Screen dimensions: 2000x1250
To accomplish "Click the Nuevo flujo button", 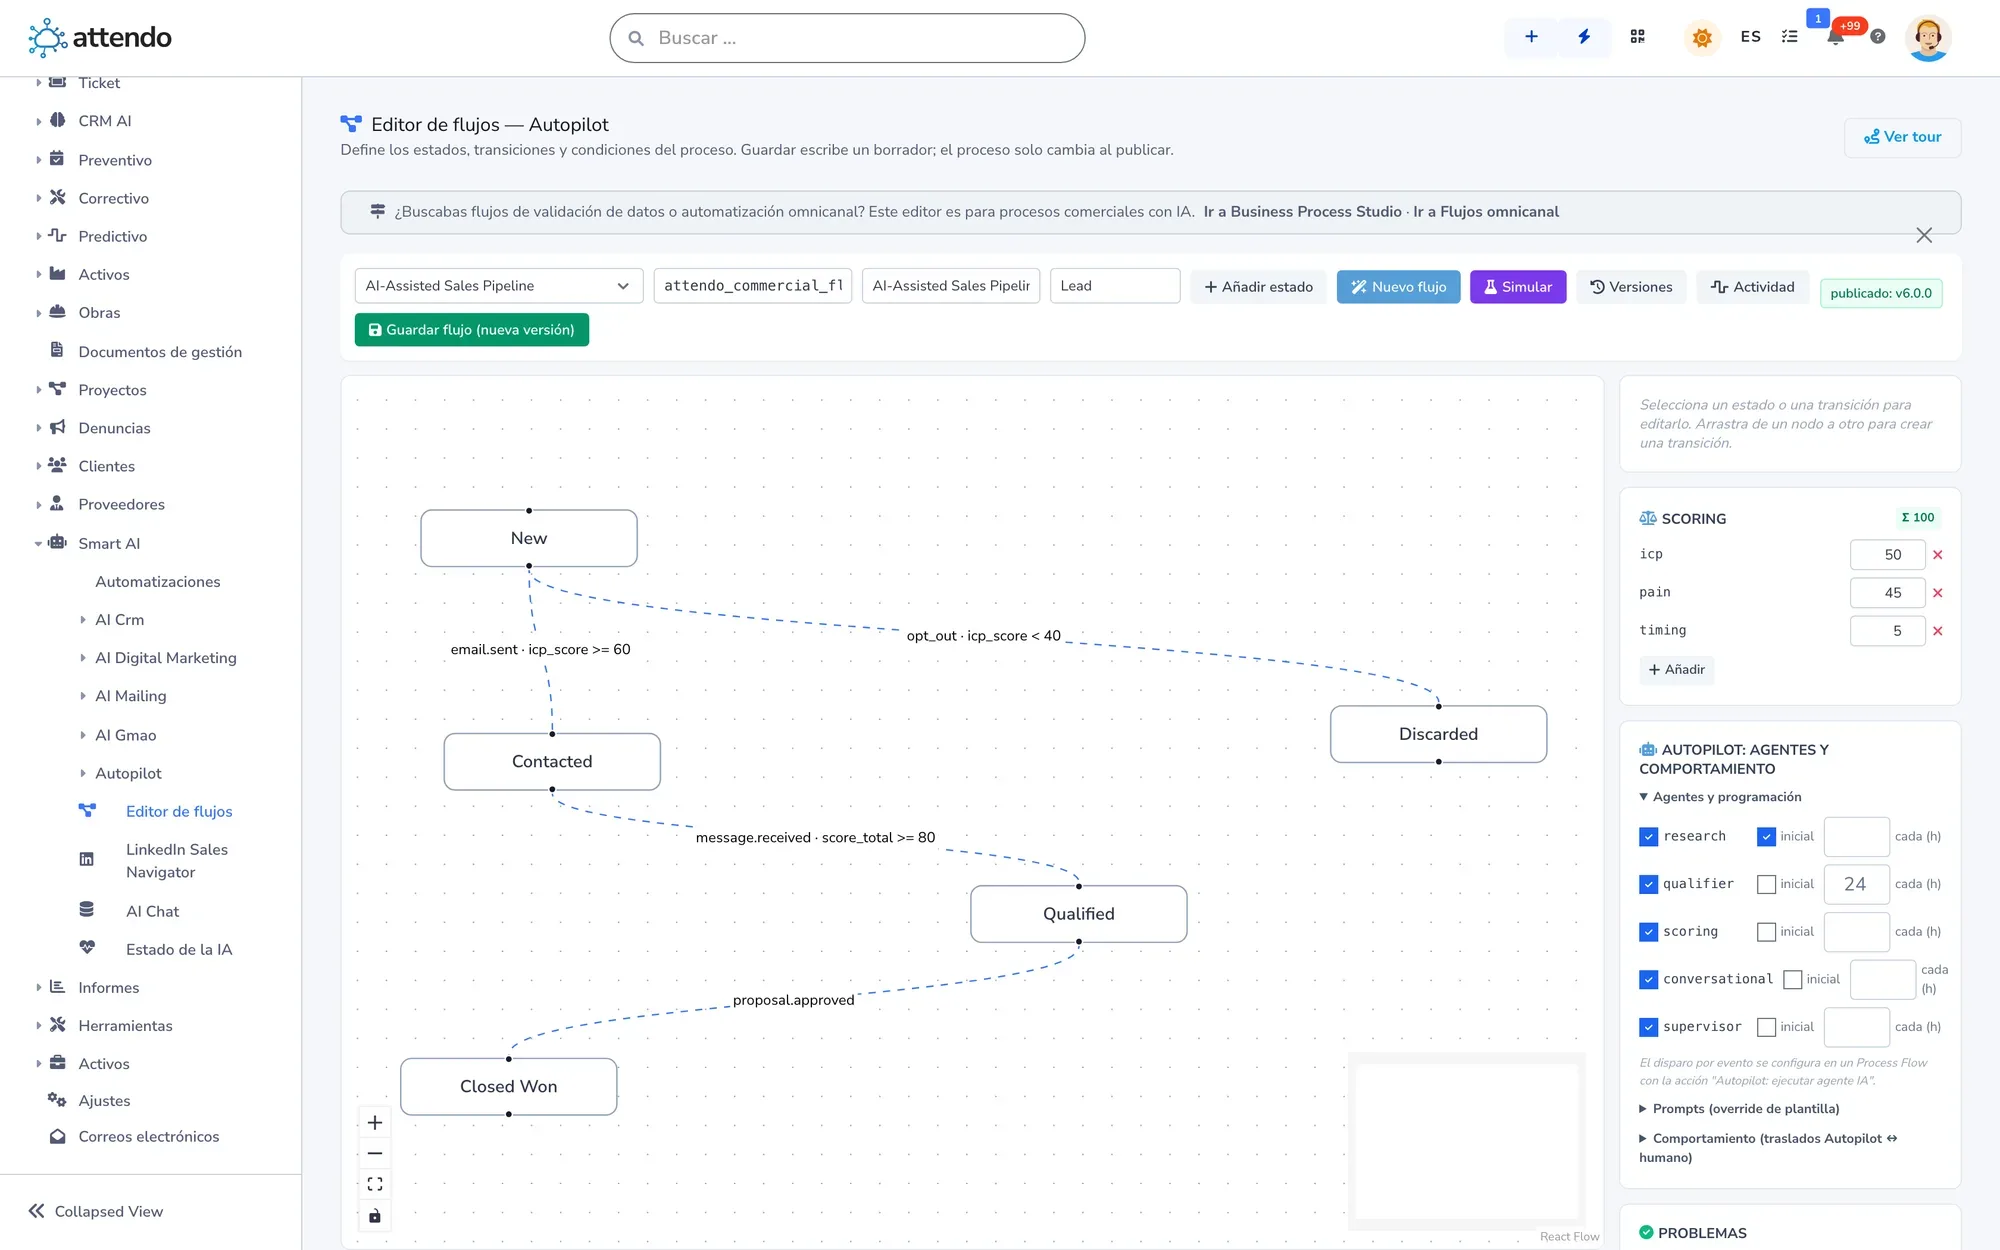I will [x=1398, y=287].
